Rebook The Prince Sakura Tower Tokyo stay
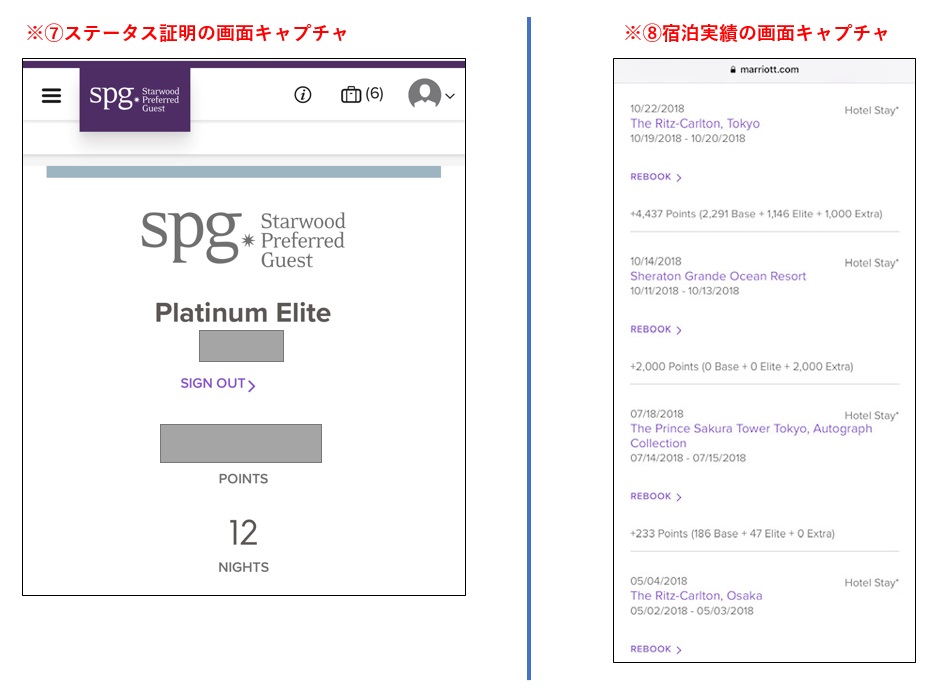Screen dimensions: 939x694 point(656,496)
